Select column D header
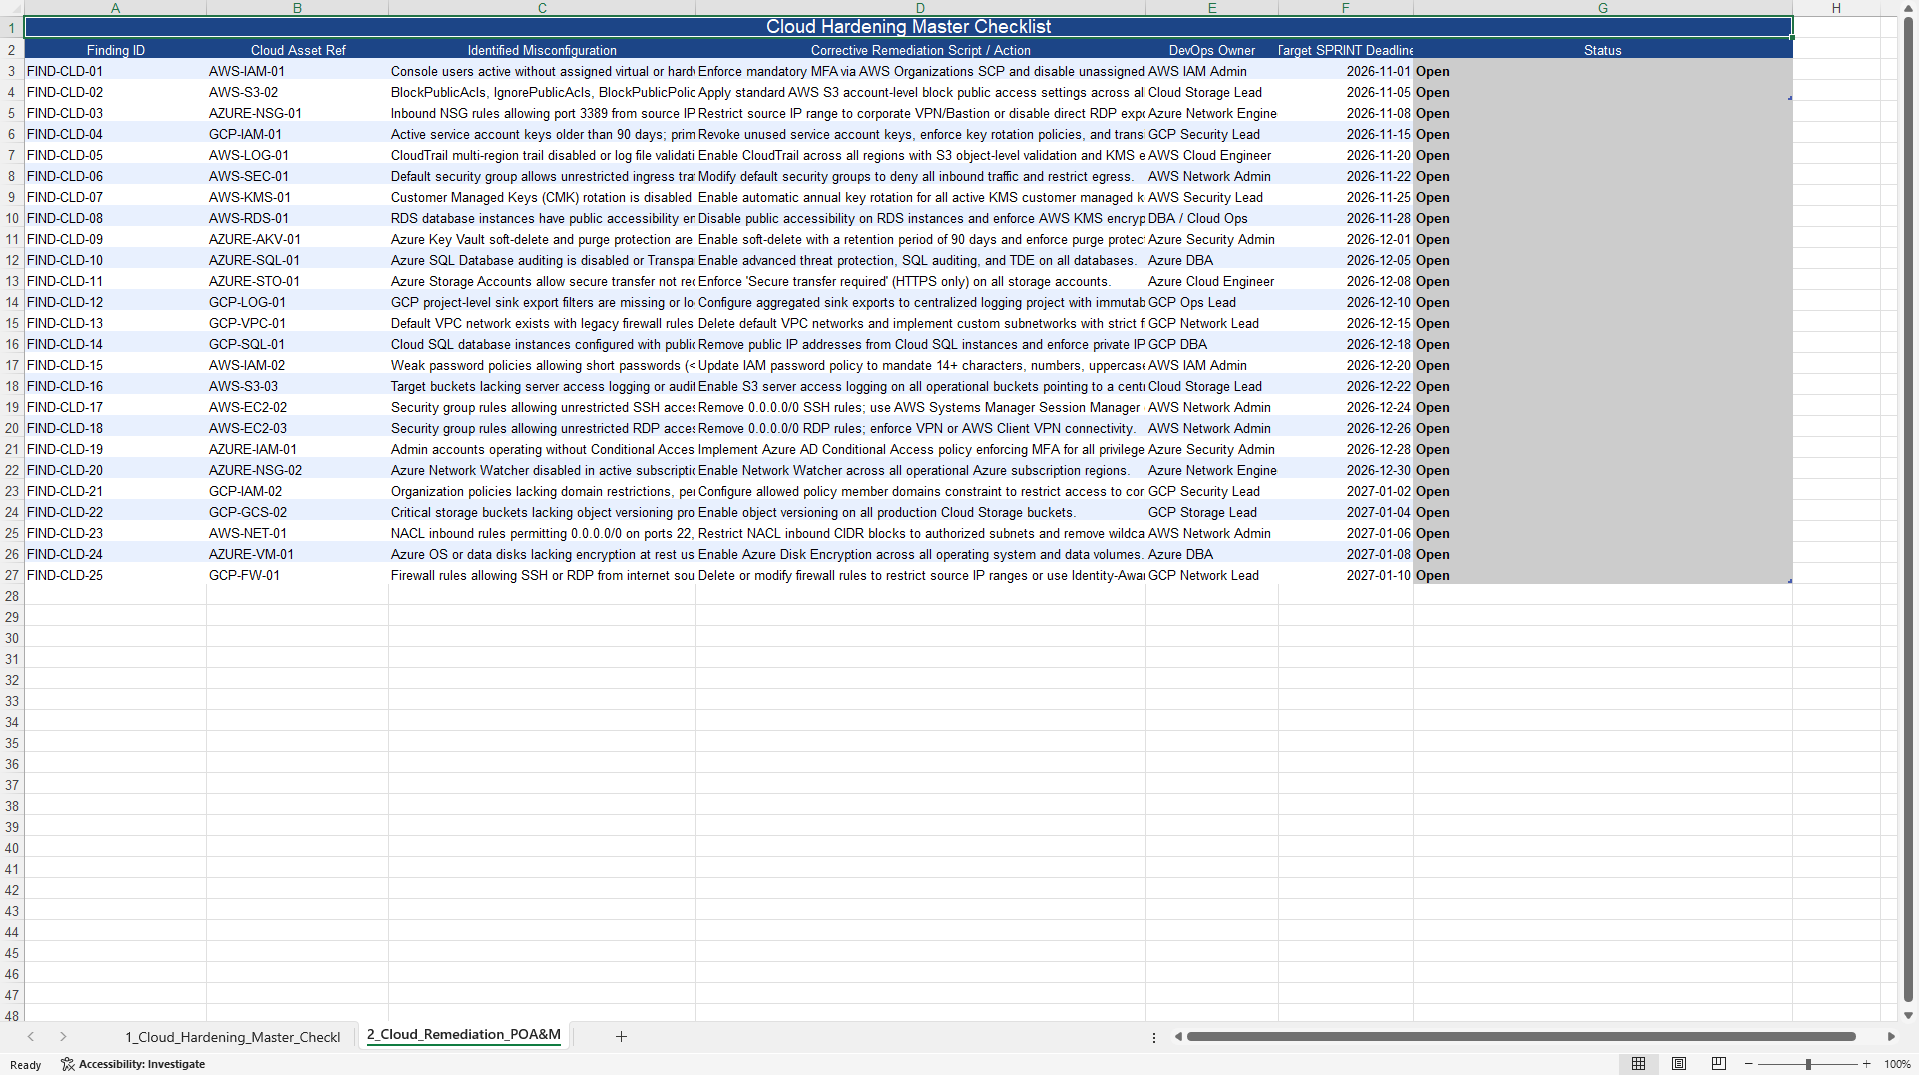 point(920,8)
